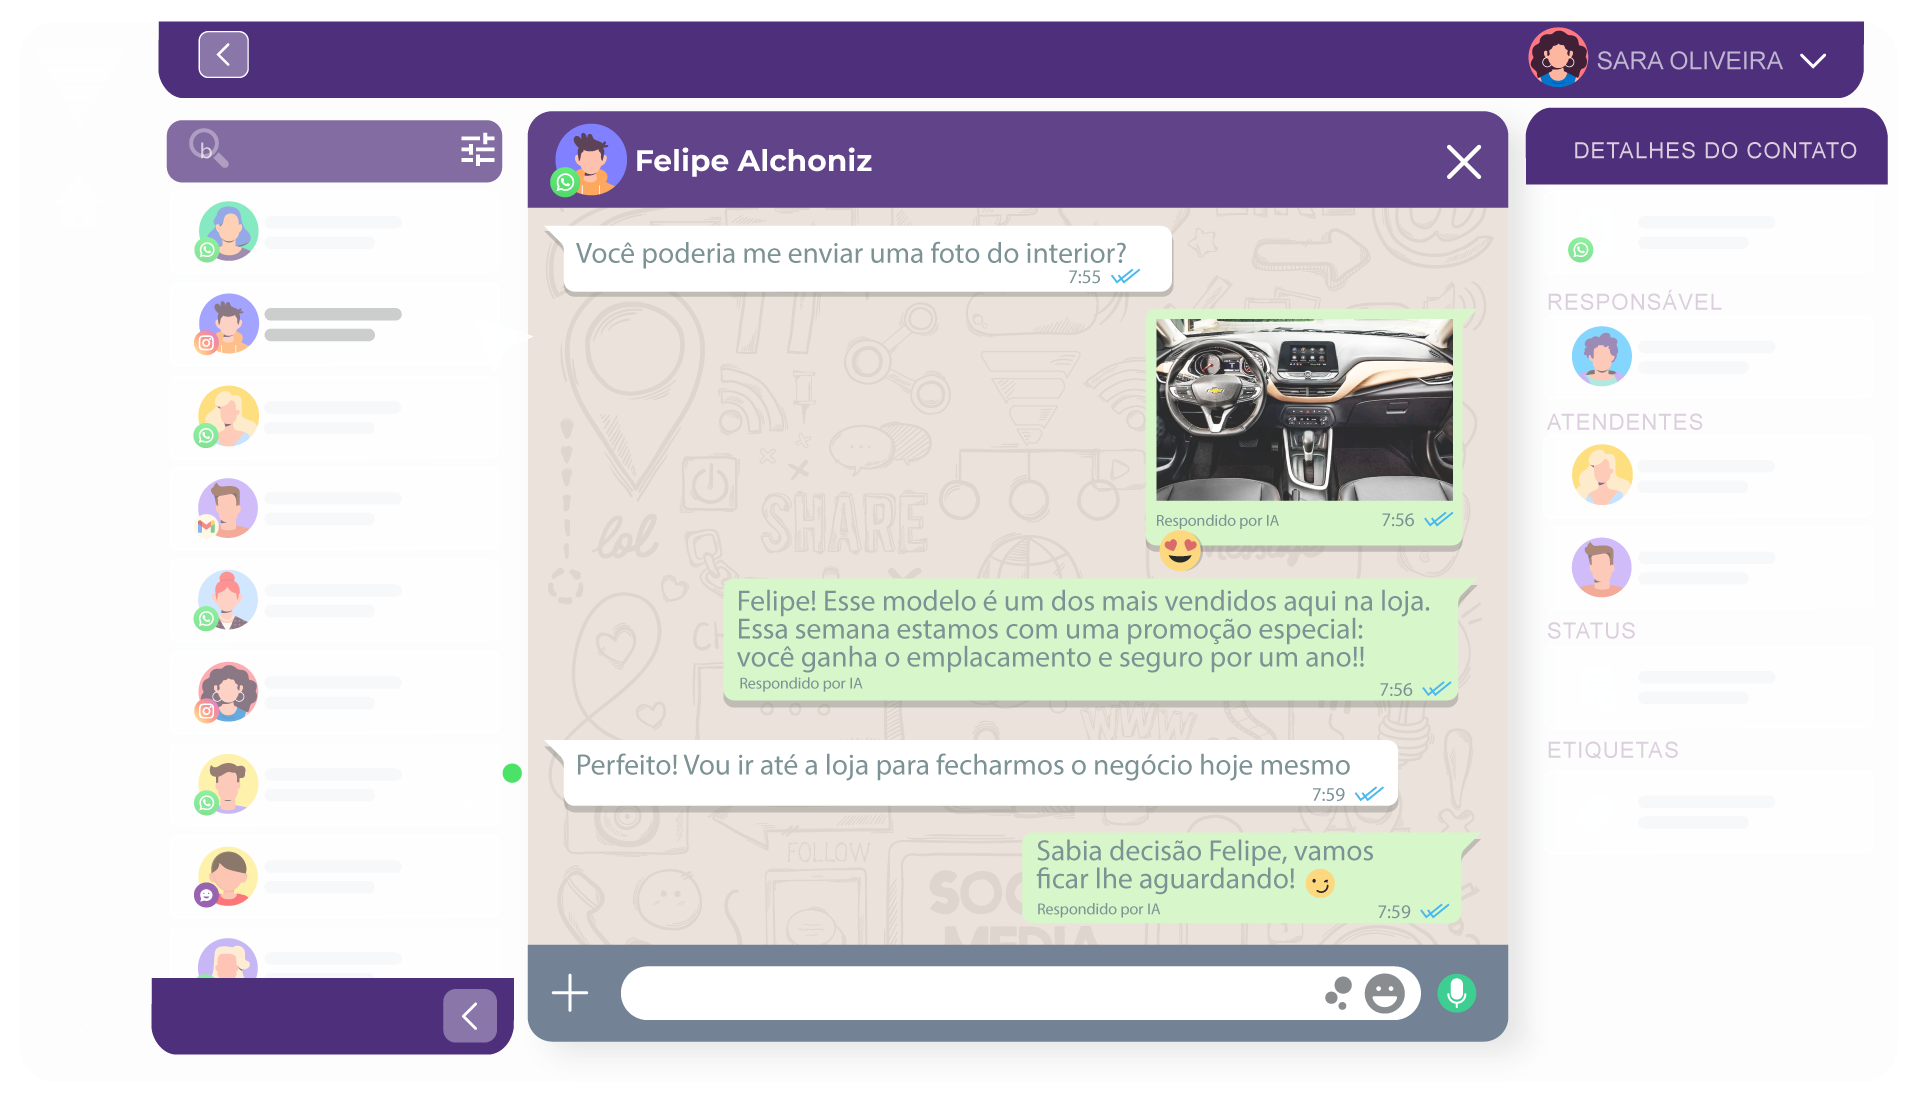Open the conversation filter icon in search bar

point(477,150)
